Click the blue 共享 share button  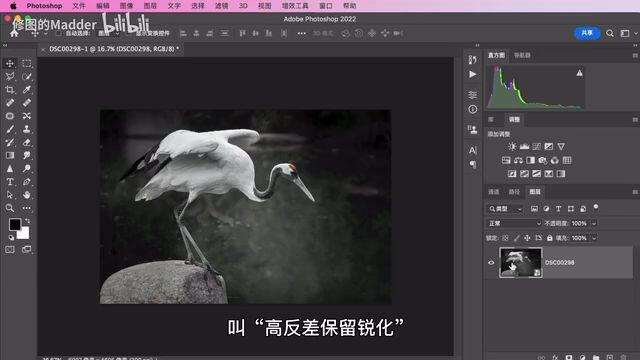pos(587,33)
